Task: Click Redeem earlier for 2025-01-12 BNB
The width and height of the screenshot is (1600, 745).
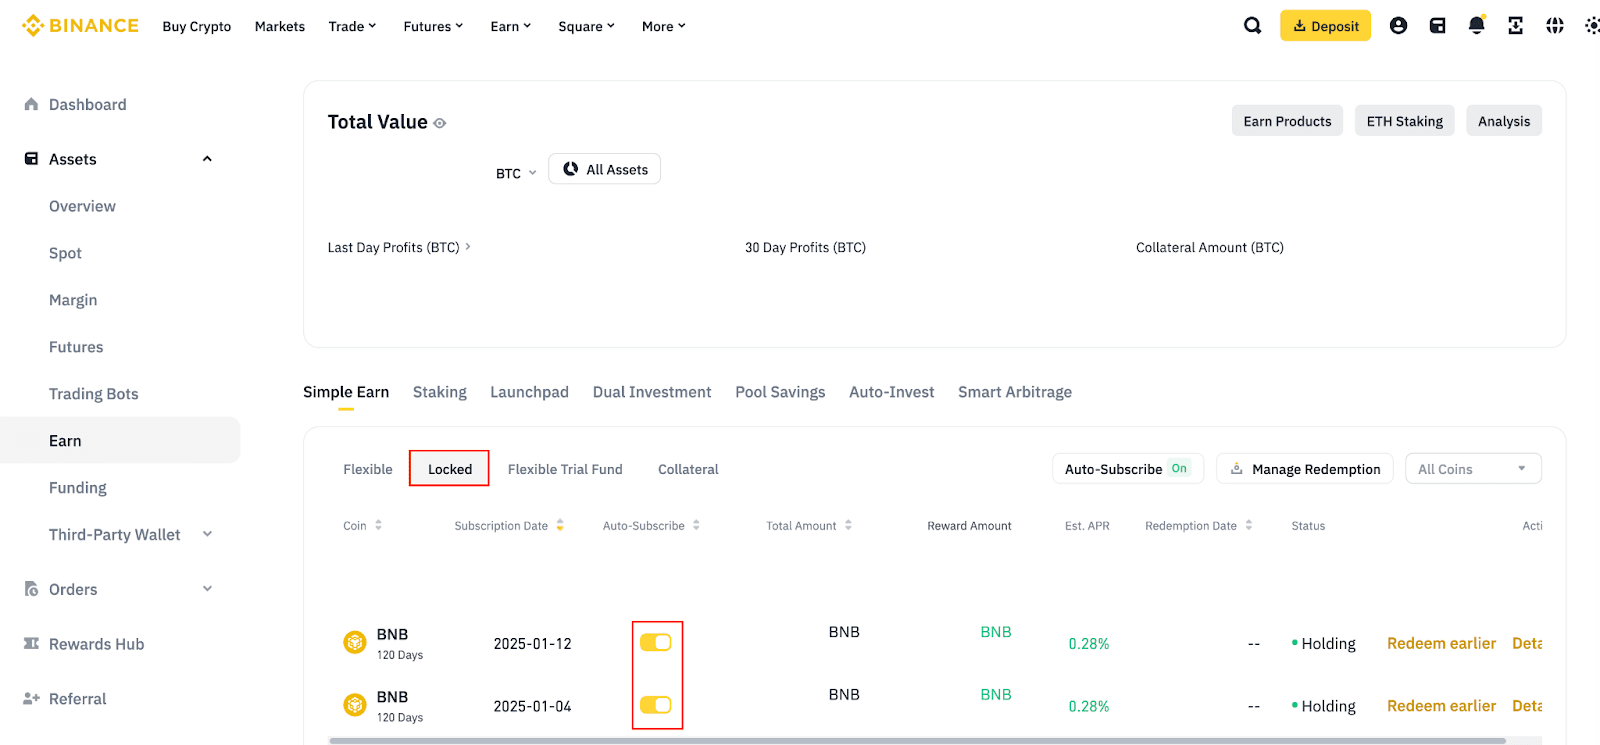Action: [x=1441, y=643]
